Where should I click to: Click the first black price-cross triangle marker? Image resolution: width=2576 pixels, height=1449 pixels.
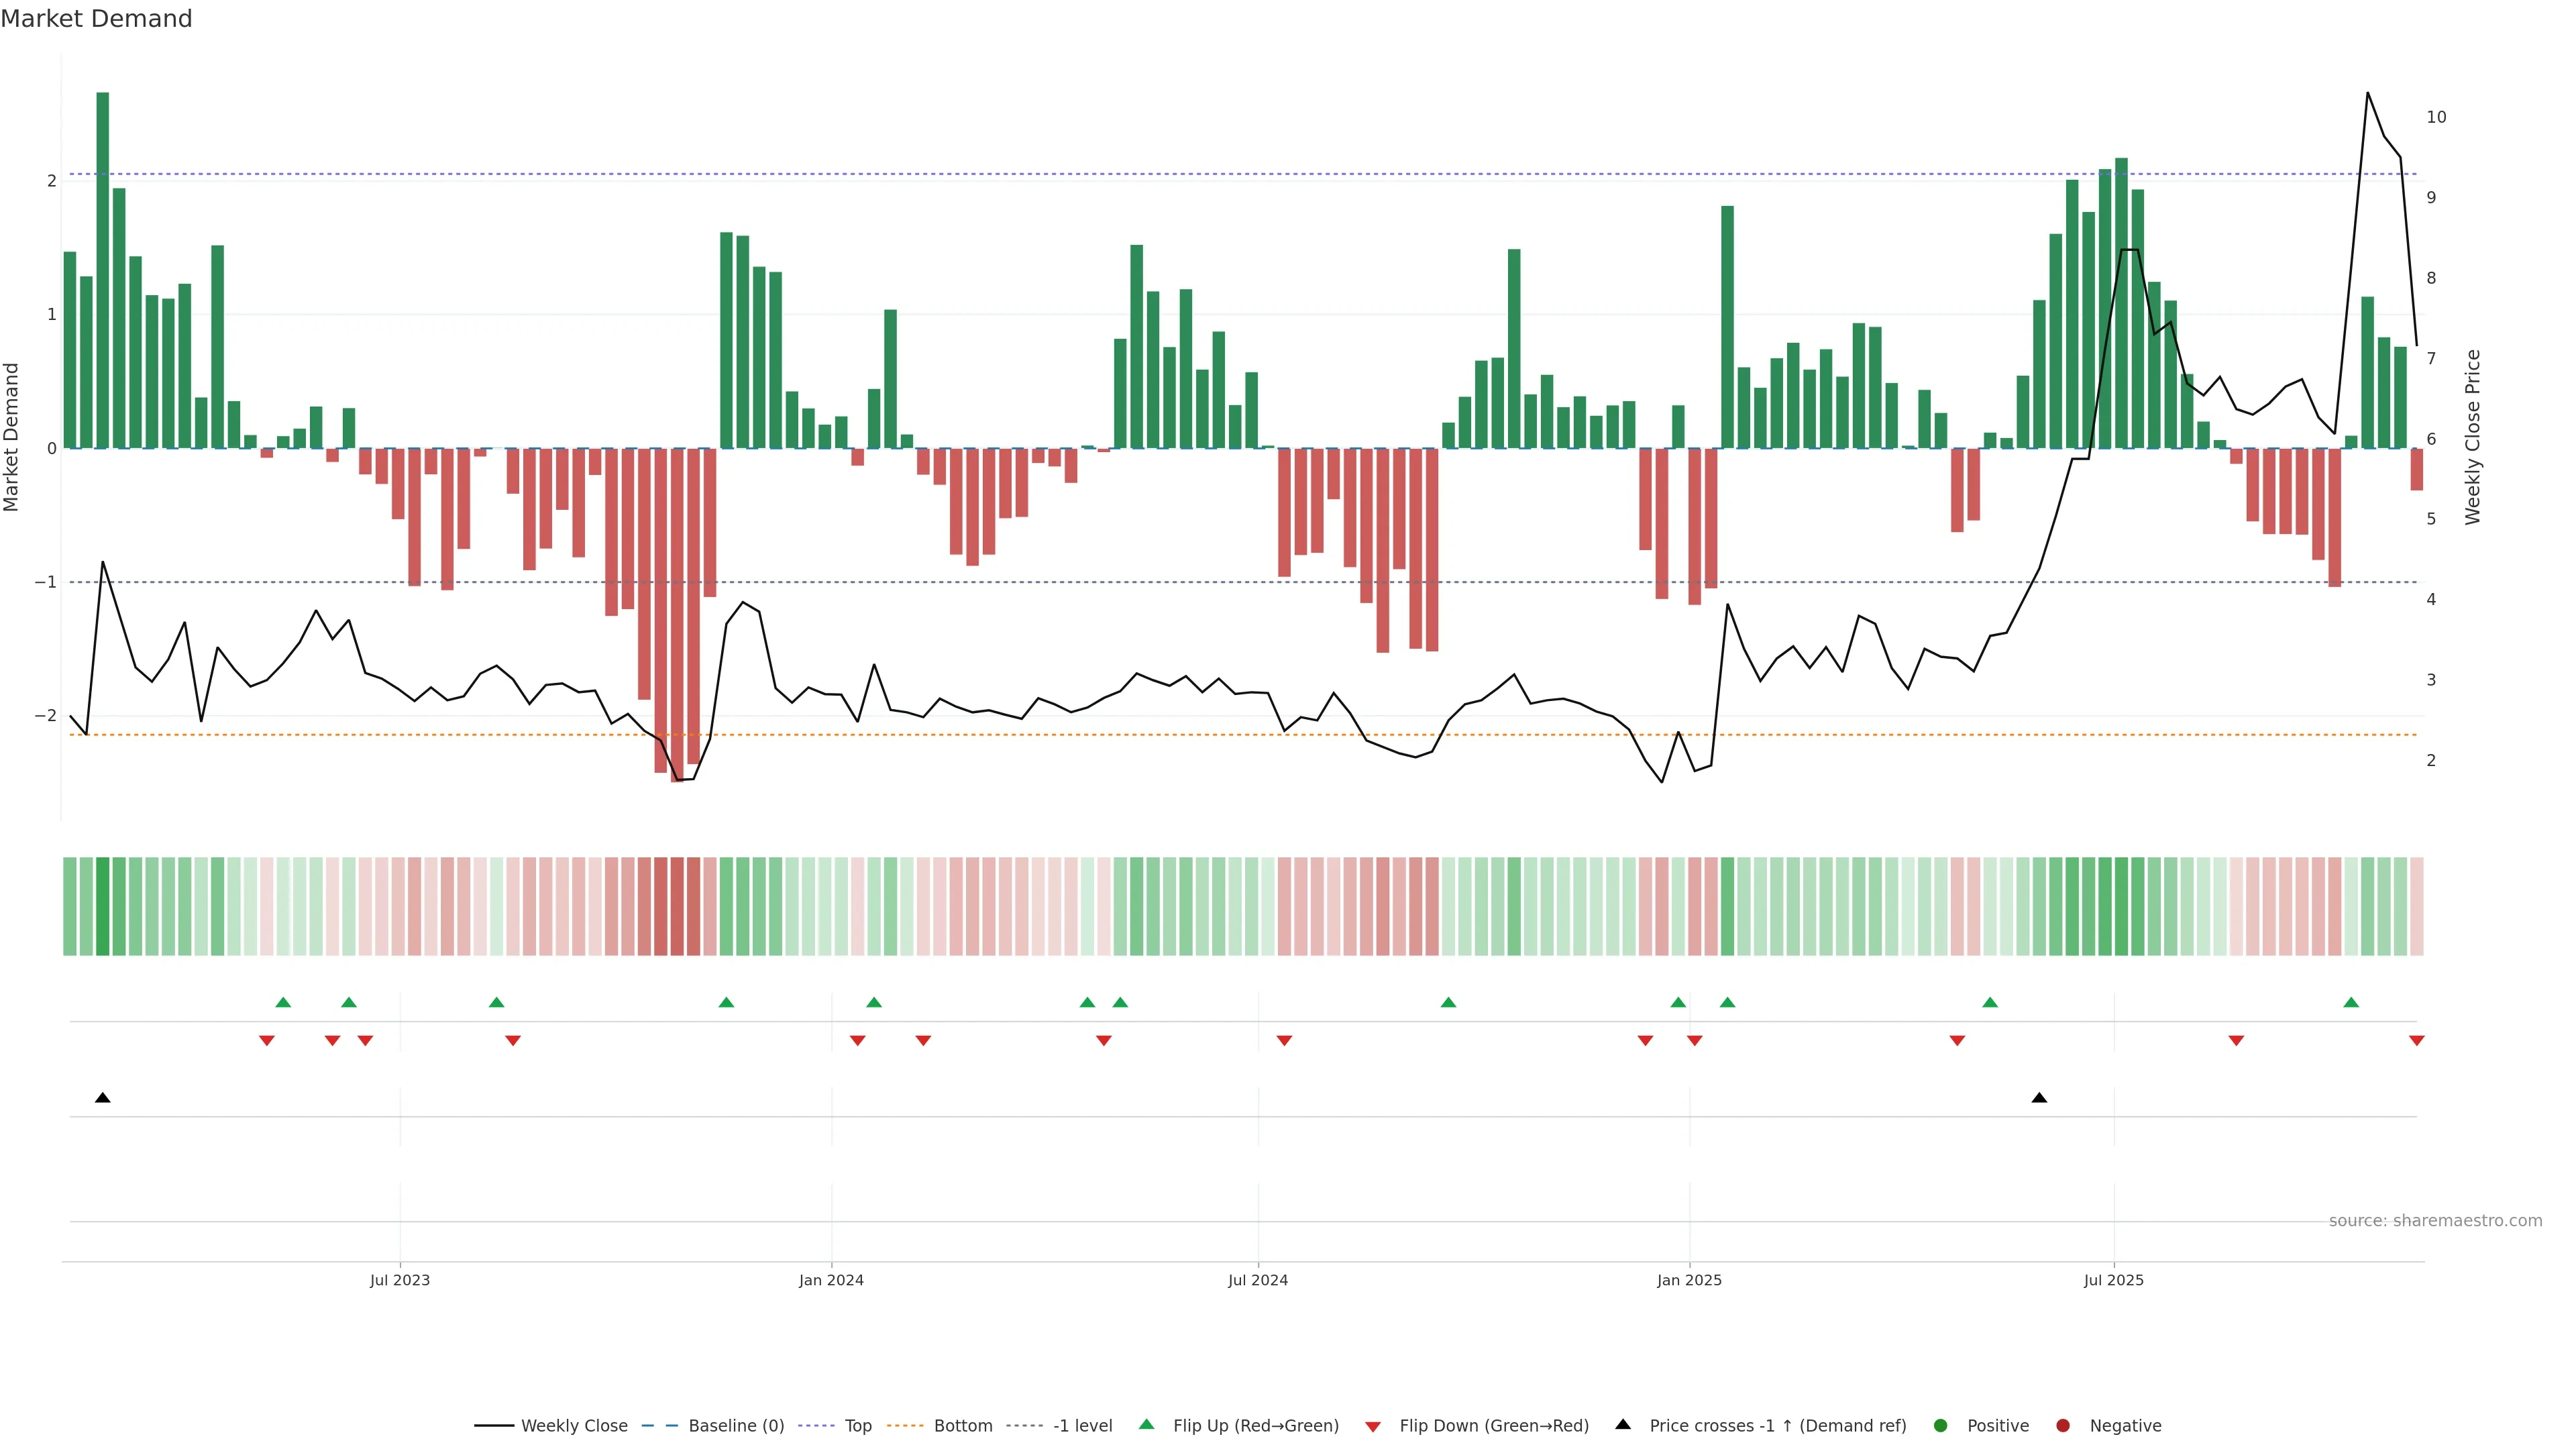pos(102,1098)
